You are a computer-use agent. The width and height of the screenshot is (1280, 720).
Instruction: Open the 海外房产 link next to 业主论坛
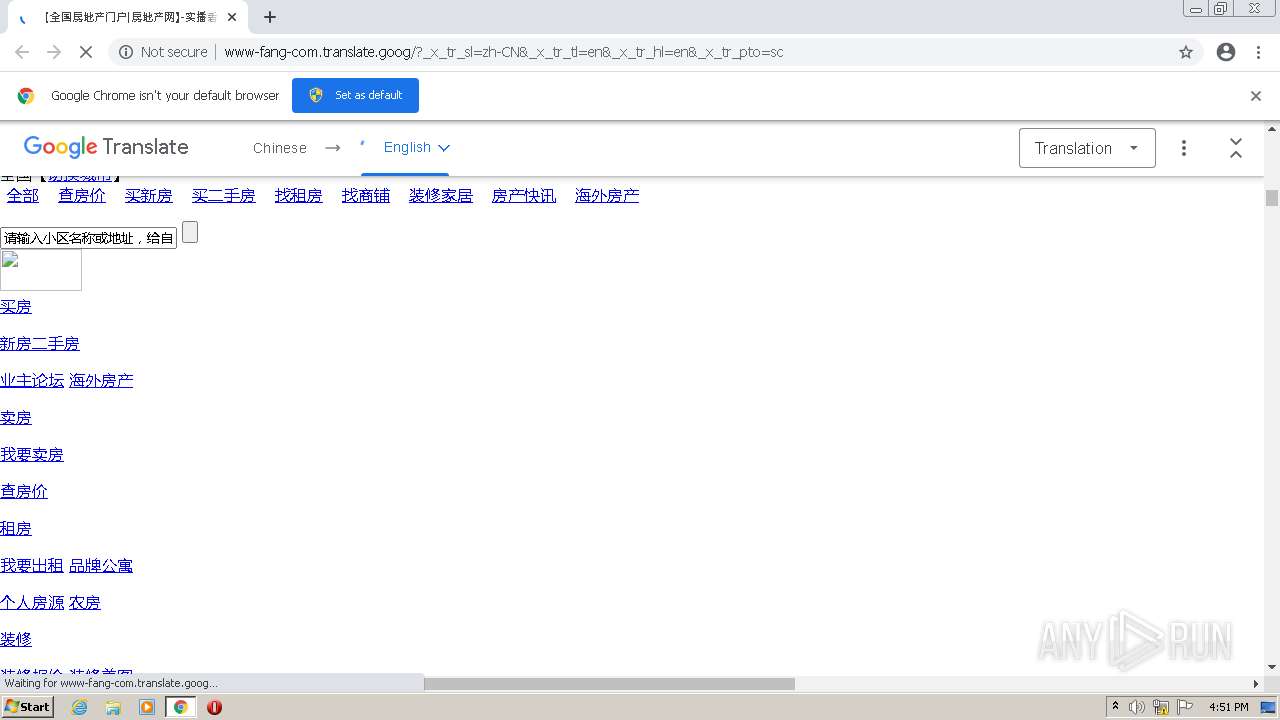point(101,381)
